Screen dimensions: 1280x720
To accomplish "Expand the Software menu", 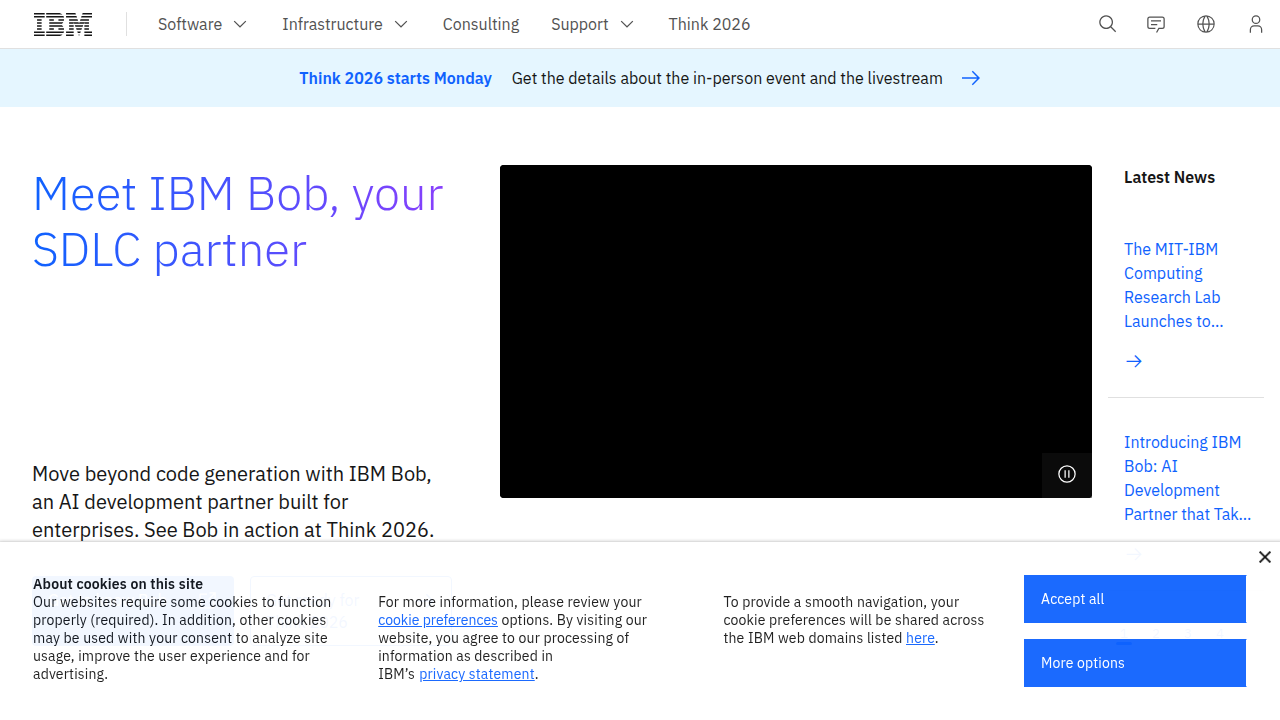I will [202, 24].
